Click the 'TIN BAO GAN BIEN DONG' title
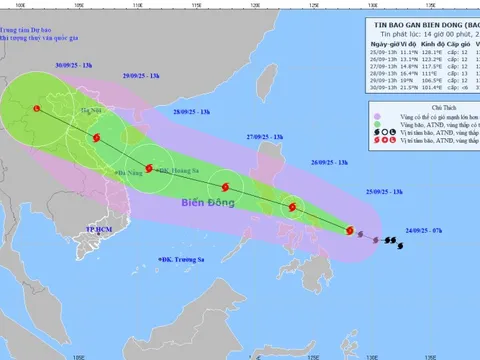The width and height of the screenshot is (480, 360). click(418, 25)
